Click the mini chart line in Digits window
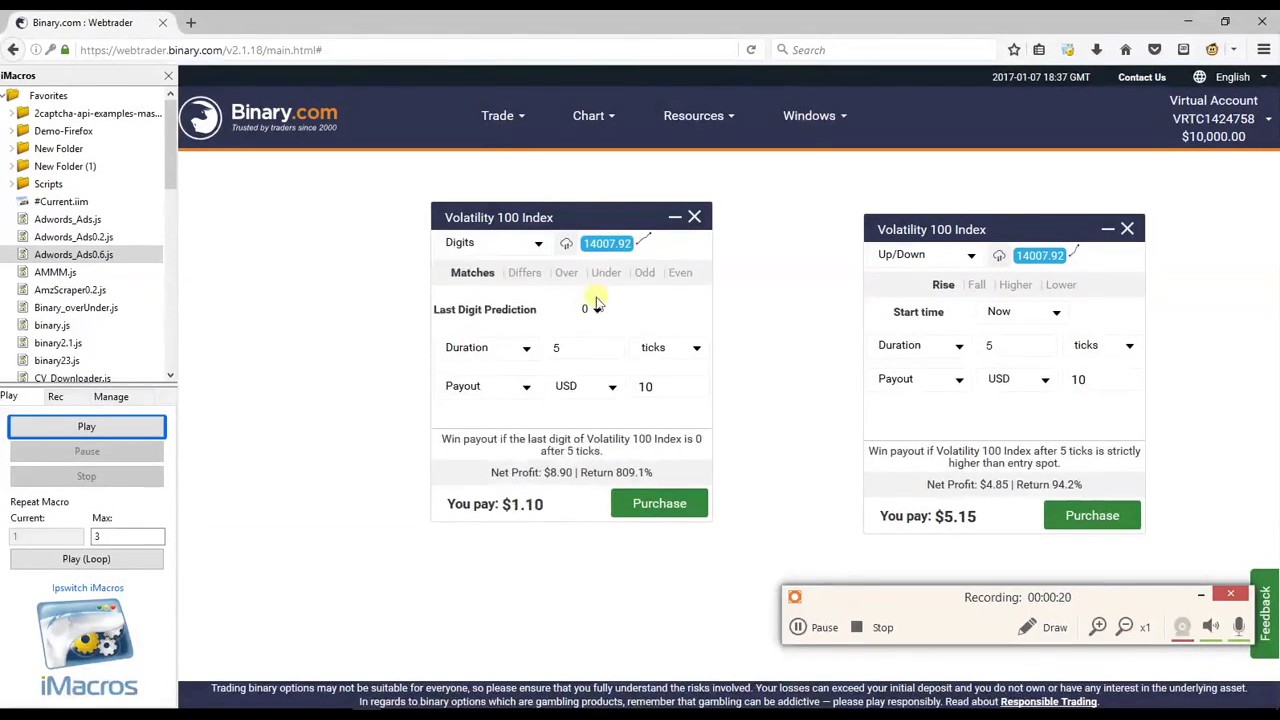The image size is (1280, 720). pyautogui.click(x=644, y=240)
